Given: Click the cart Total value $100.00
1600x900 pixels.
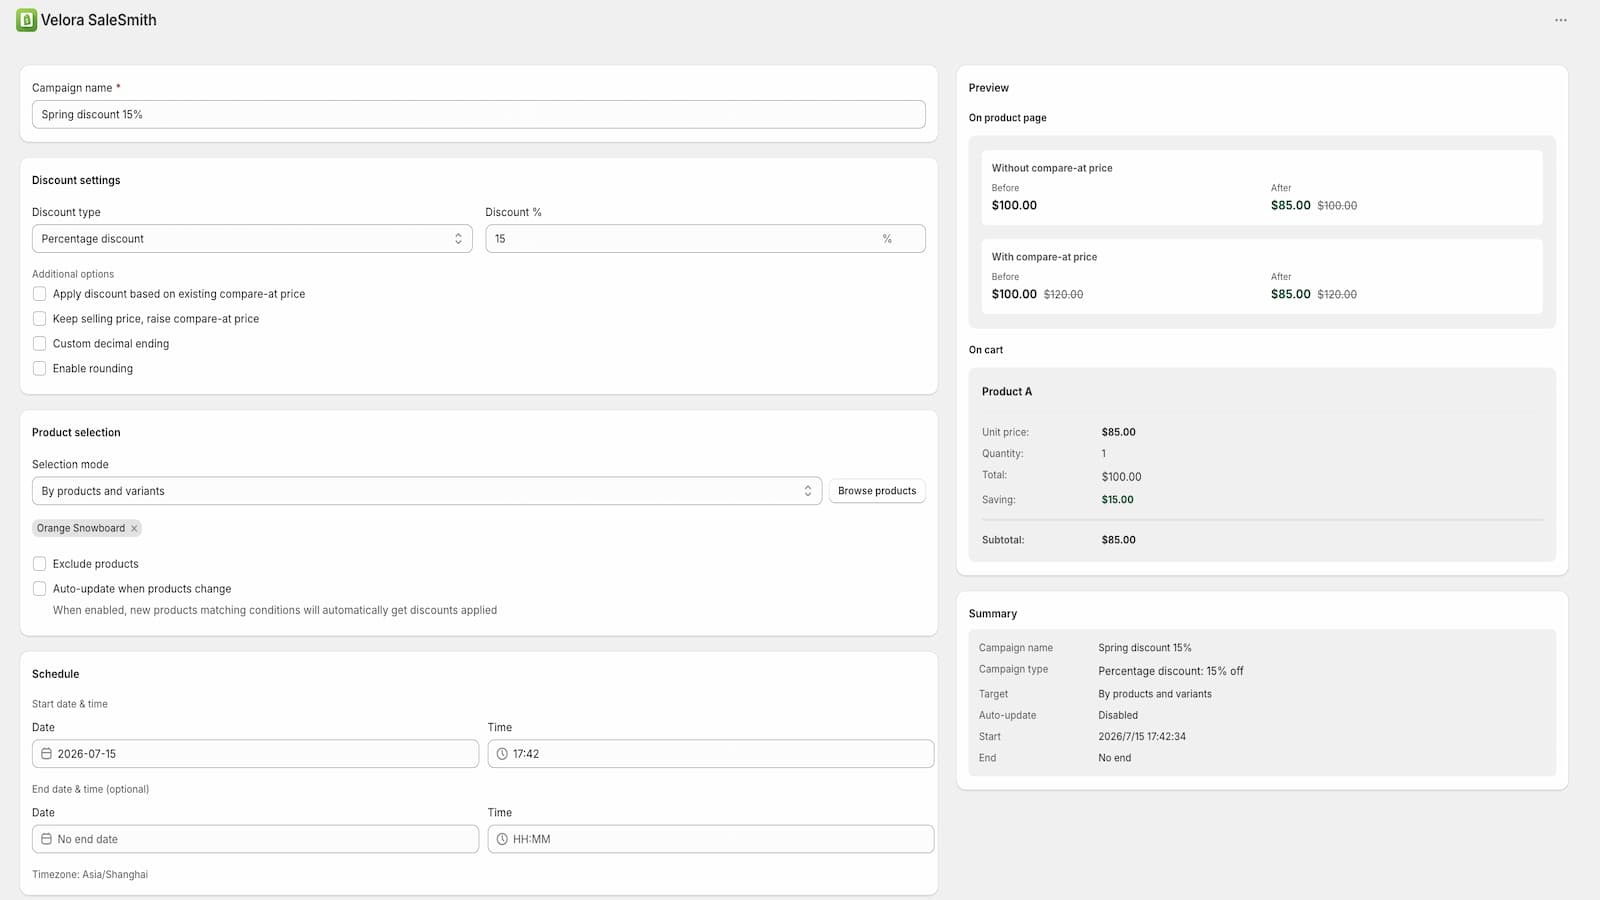Looking at the screenshot, I should pos(1121,477).
